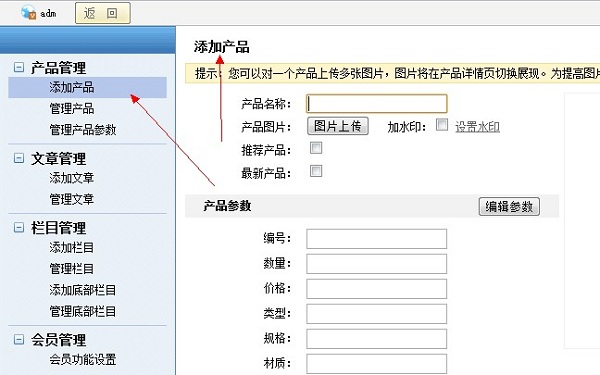Click the yellow 提示 hint text
Viewport: 600px width, 375px height.
point(397,73)
